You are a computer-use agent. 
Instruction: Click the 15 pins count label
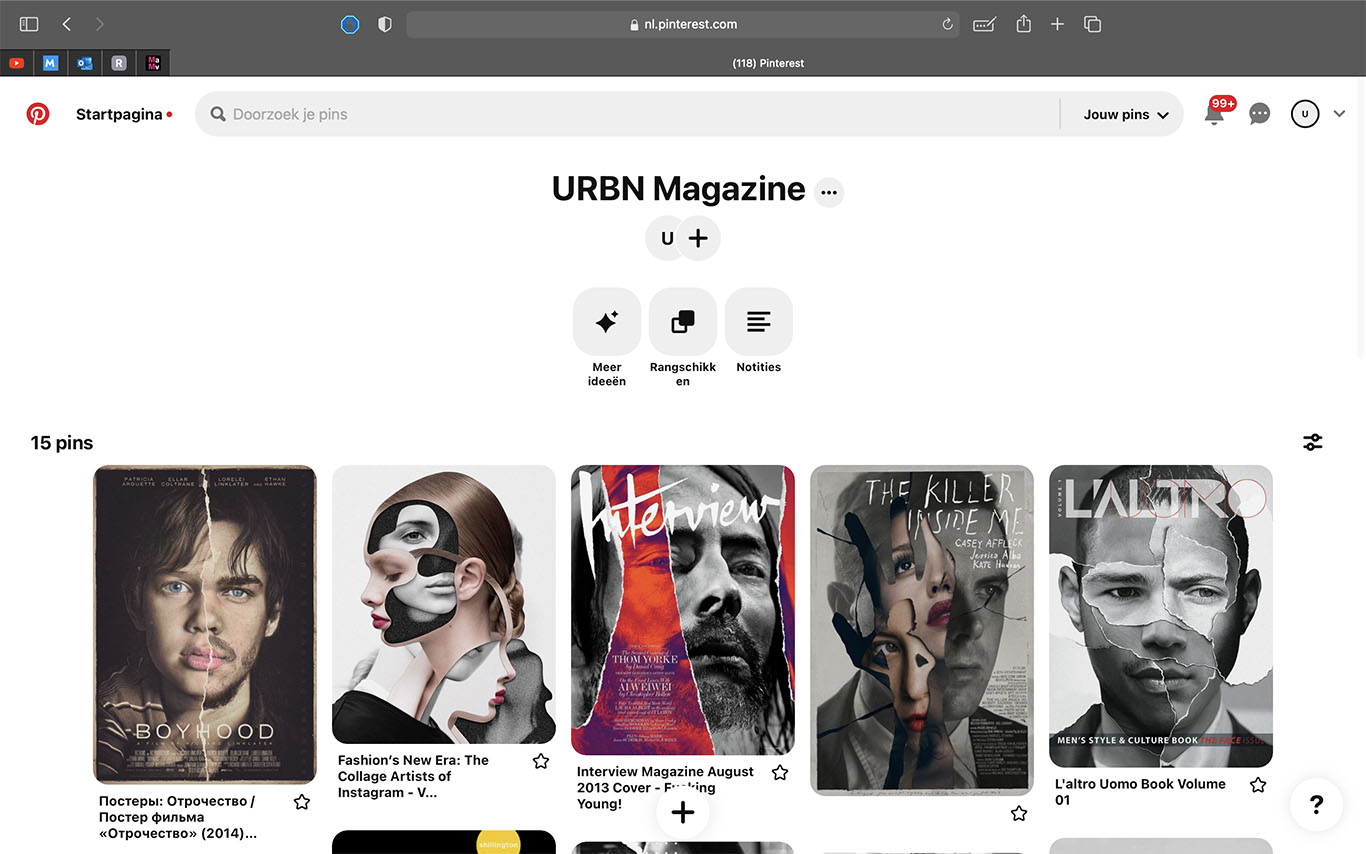[62, 443]
